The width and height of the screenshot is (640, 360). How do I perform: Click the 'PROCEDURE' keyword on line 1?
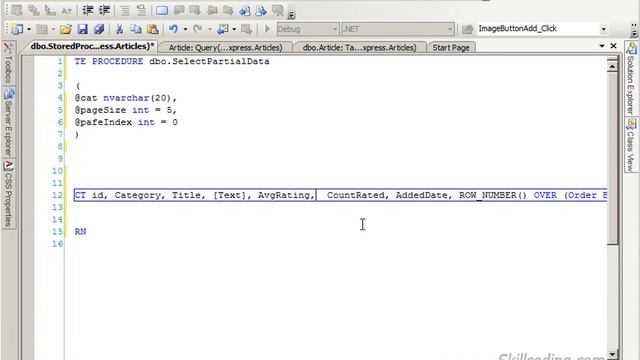118,62
